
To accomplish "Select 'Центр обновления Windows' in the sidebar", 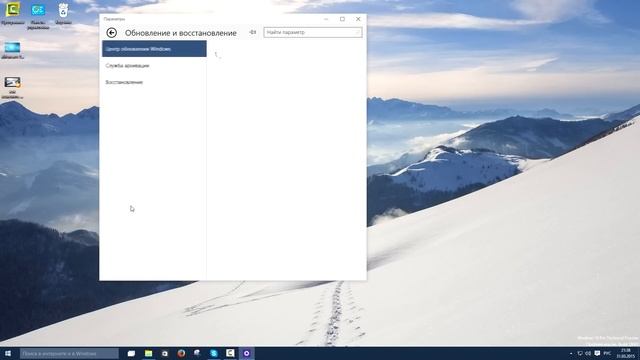I will 154,49.
